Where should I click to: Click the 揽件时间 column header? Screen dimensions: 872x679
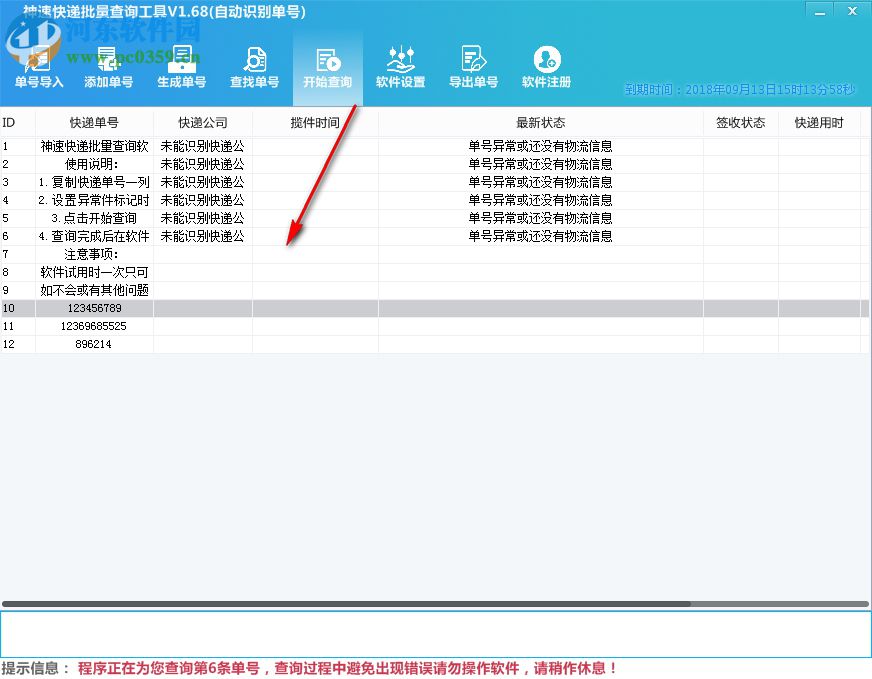(315, 122)
